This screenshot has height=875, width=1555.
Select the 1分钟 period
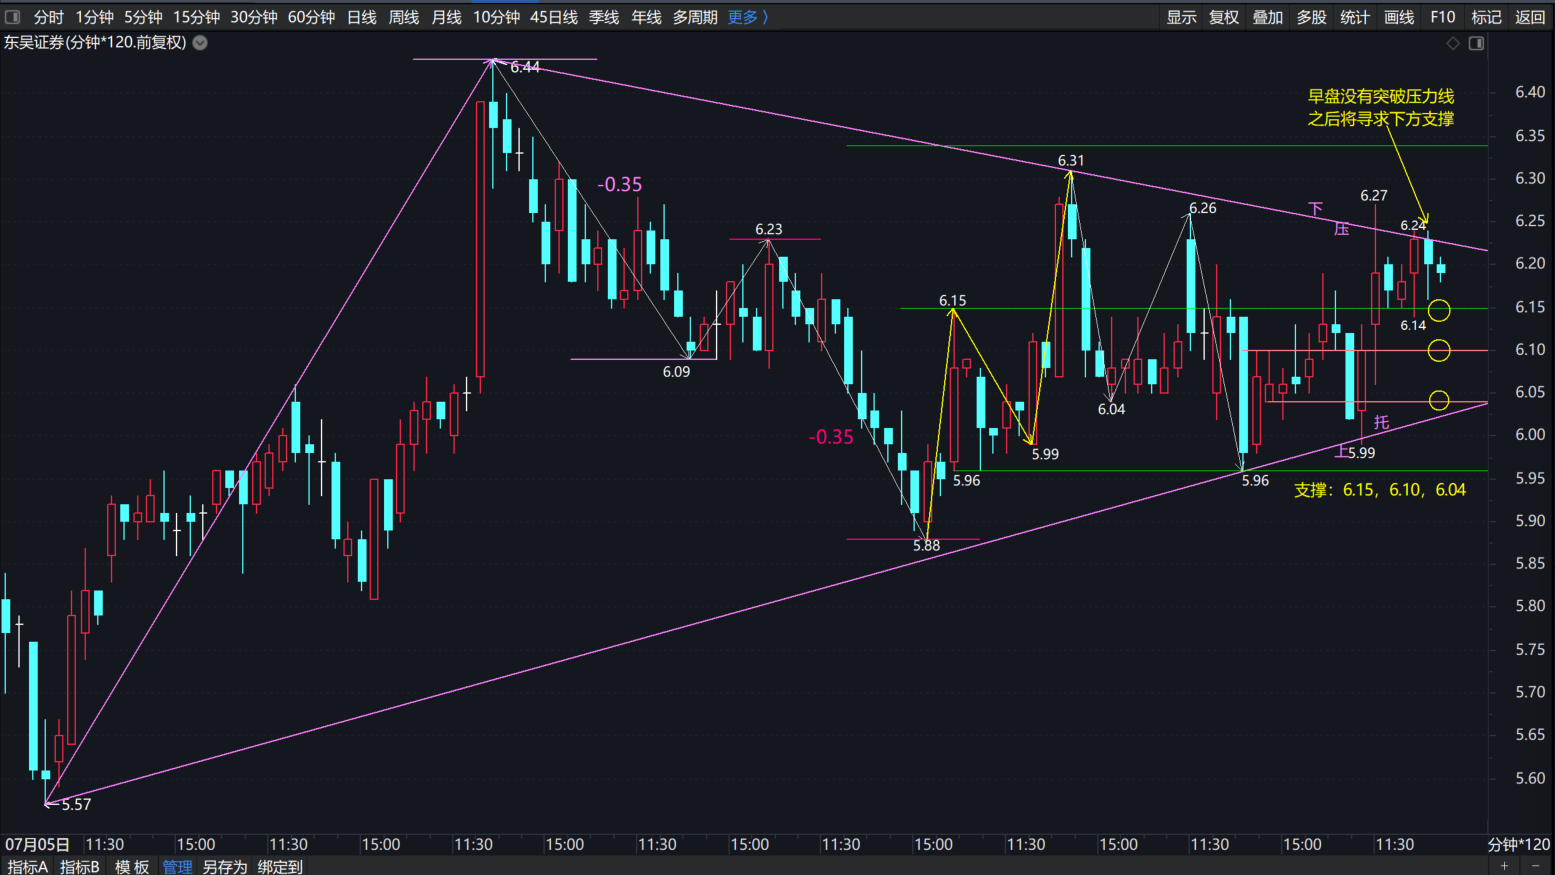tap(94, 17)
